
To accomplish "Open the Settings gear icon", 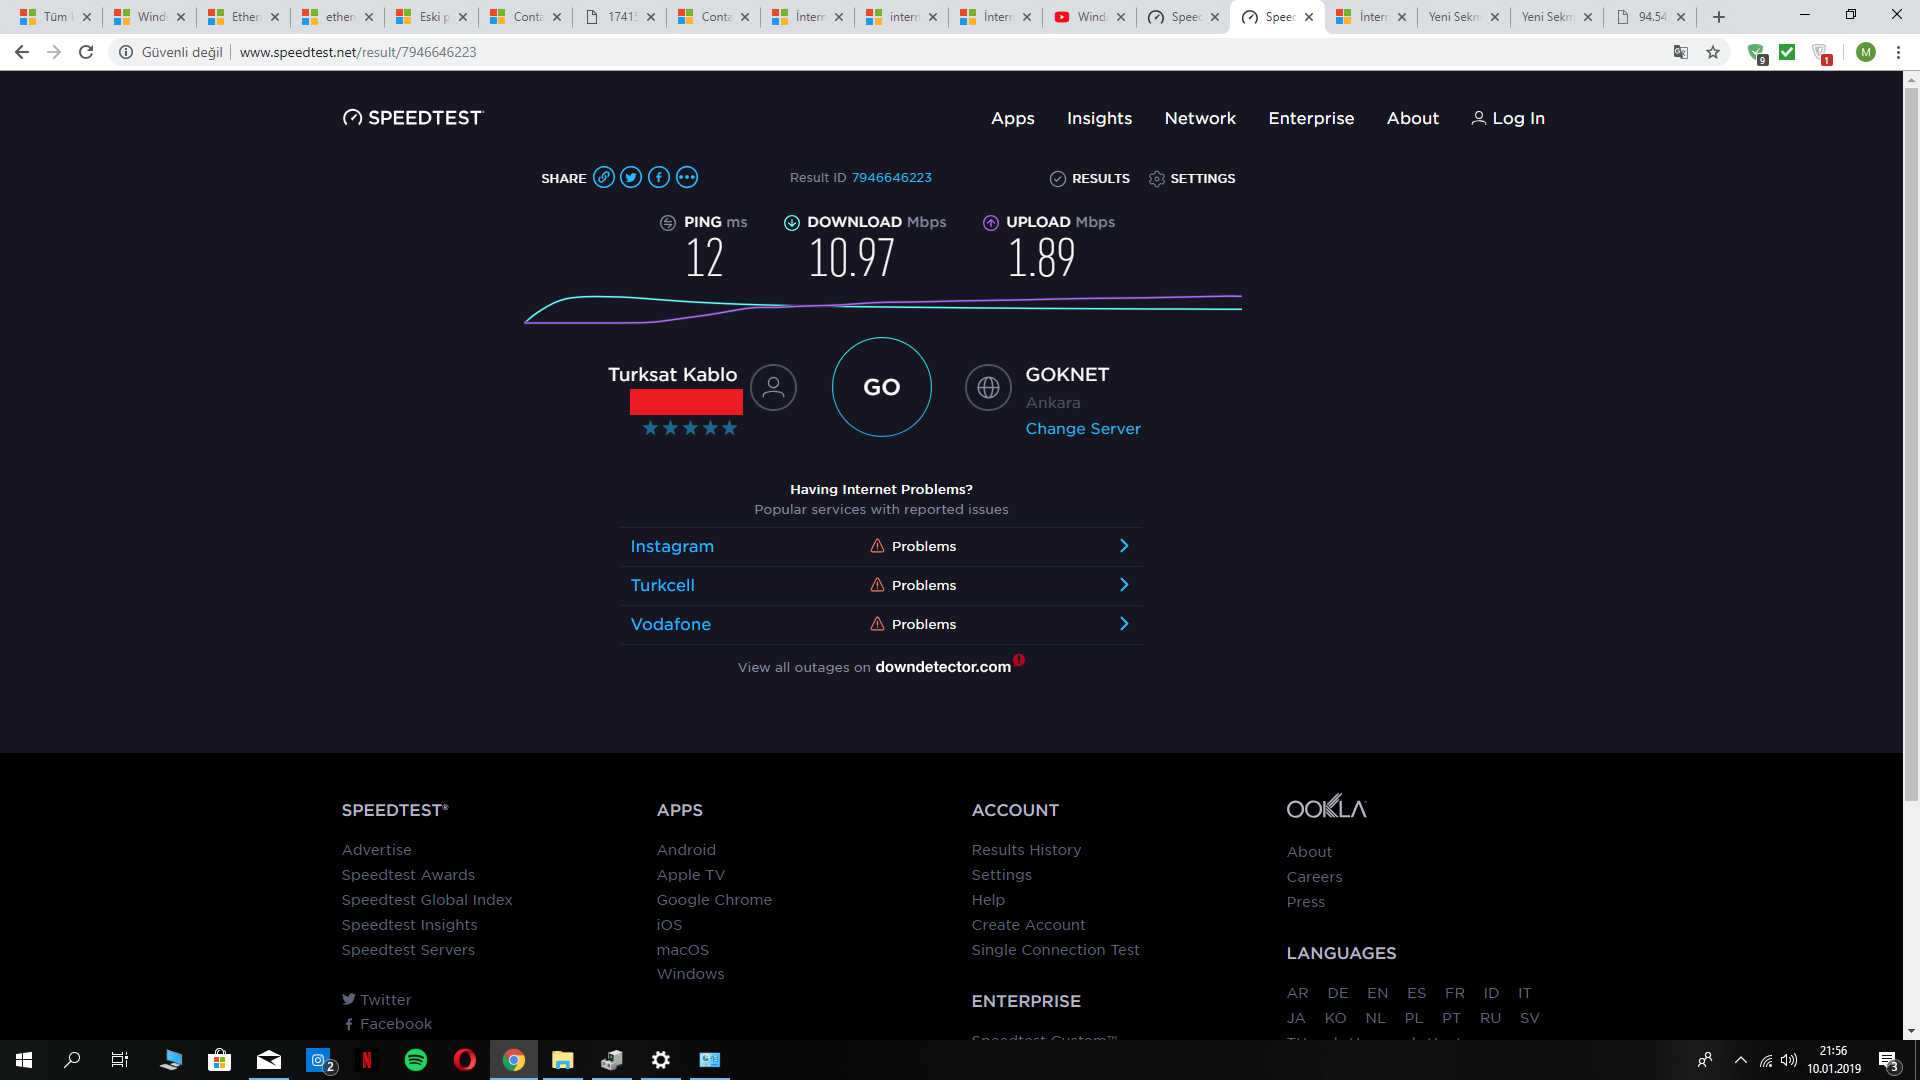I will click(x=1157, y=179).
